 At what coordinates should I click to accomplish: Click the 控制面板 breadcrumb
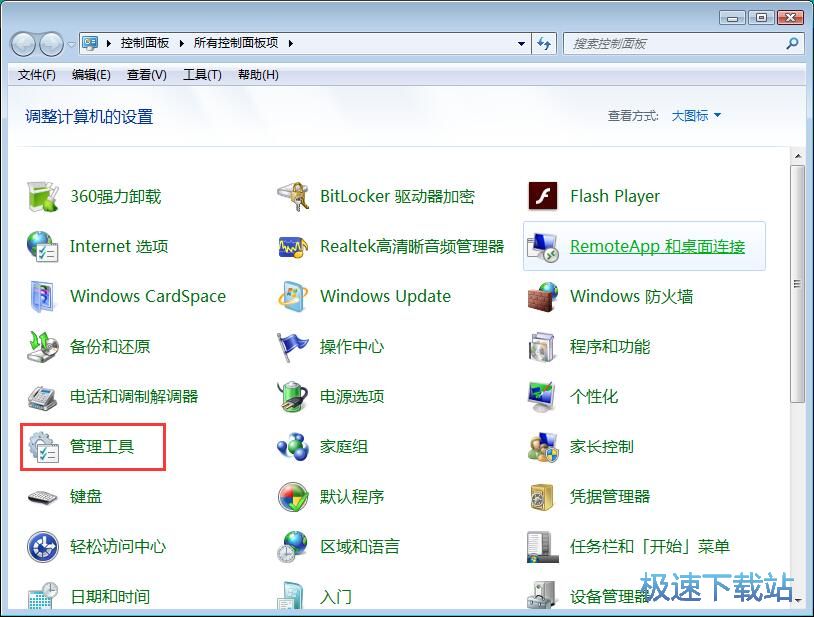145,43
